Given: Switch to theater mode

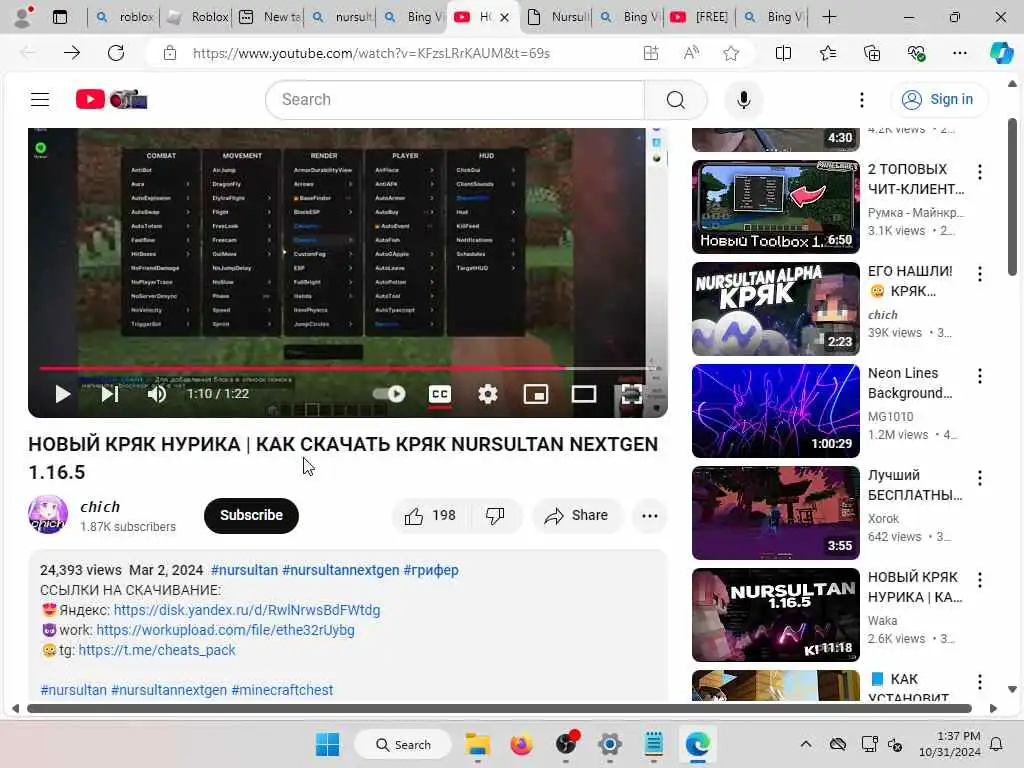Looking at the screenshot, I should coord(584,394).
